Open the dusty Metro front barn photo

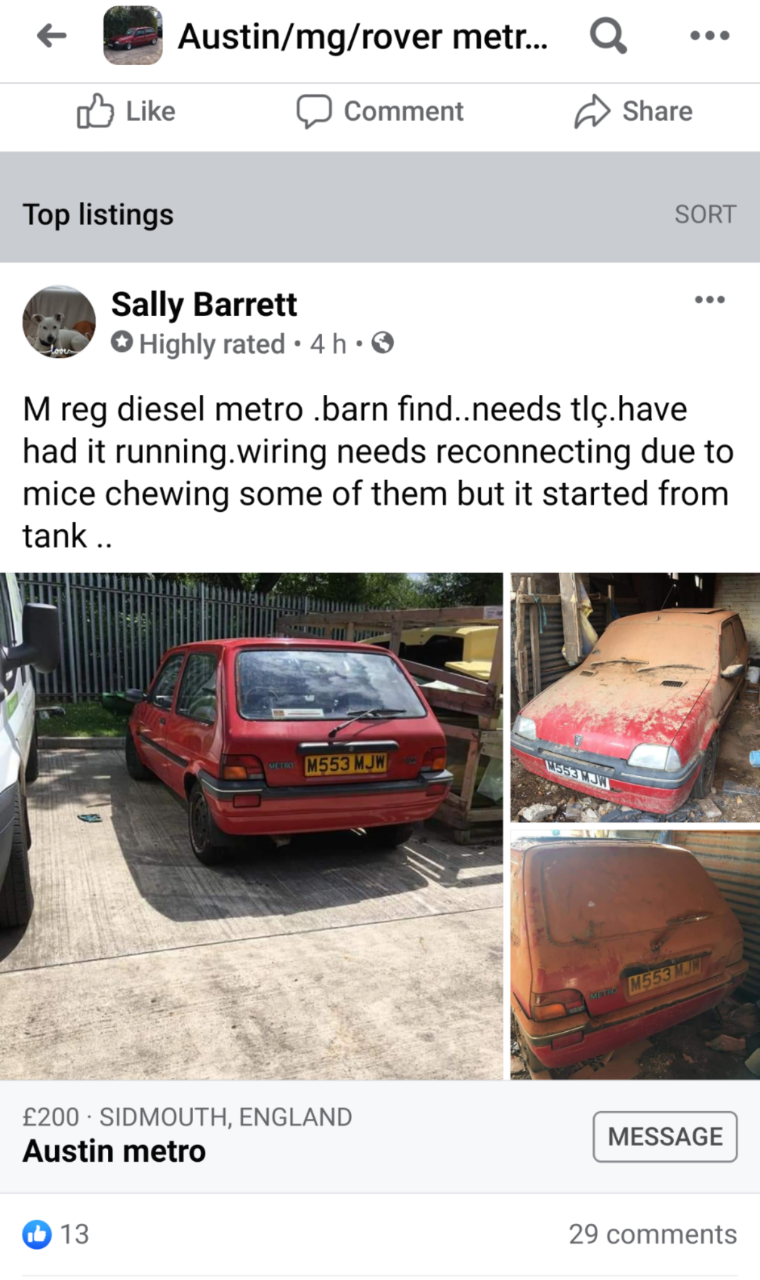coord(635,697)
